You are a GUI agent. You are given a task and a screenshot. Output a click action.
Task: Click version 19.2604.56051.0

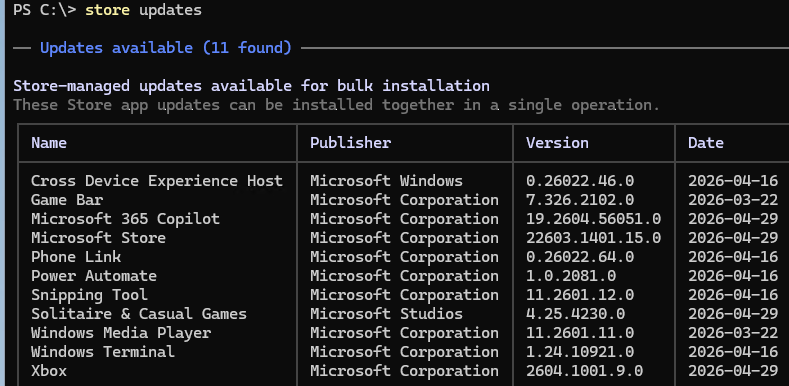[x=594, y=219]
